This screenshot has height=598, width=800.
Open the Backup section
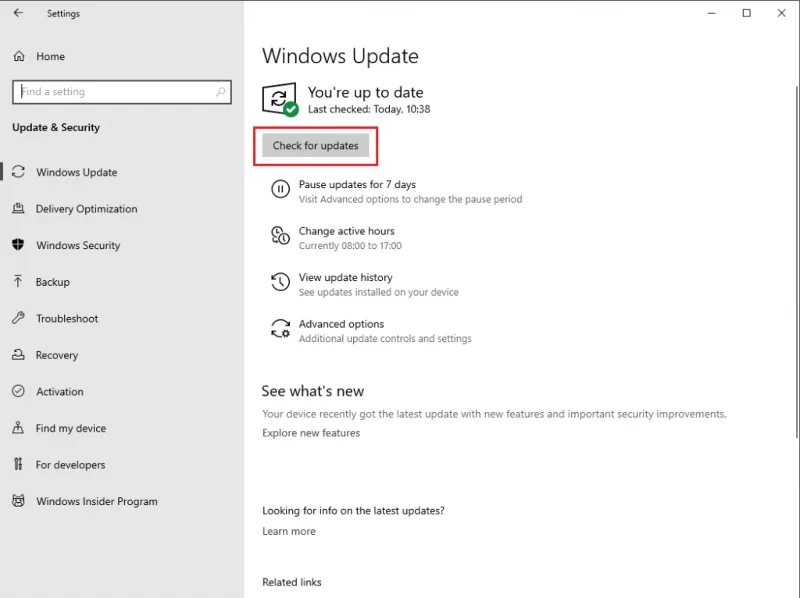(53, 282)
